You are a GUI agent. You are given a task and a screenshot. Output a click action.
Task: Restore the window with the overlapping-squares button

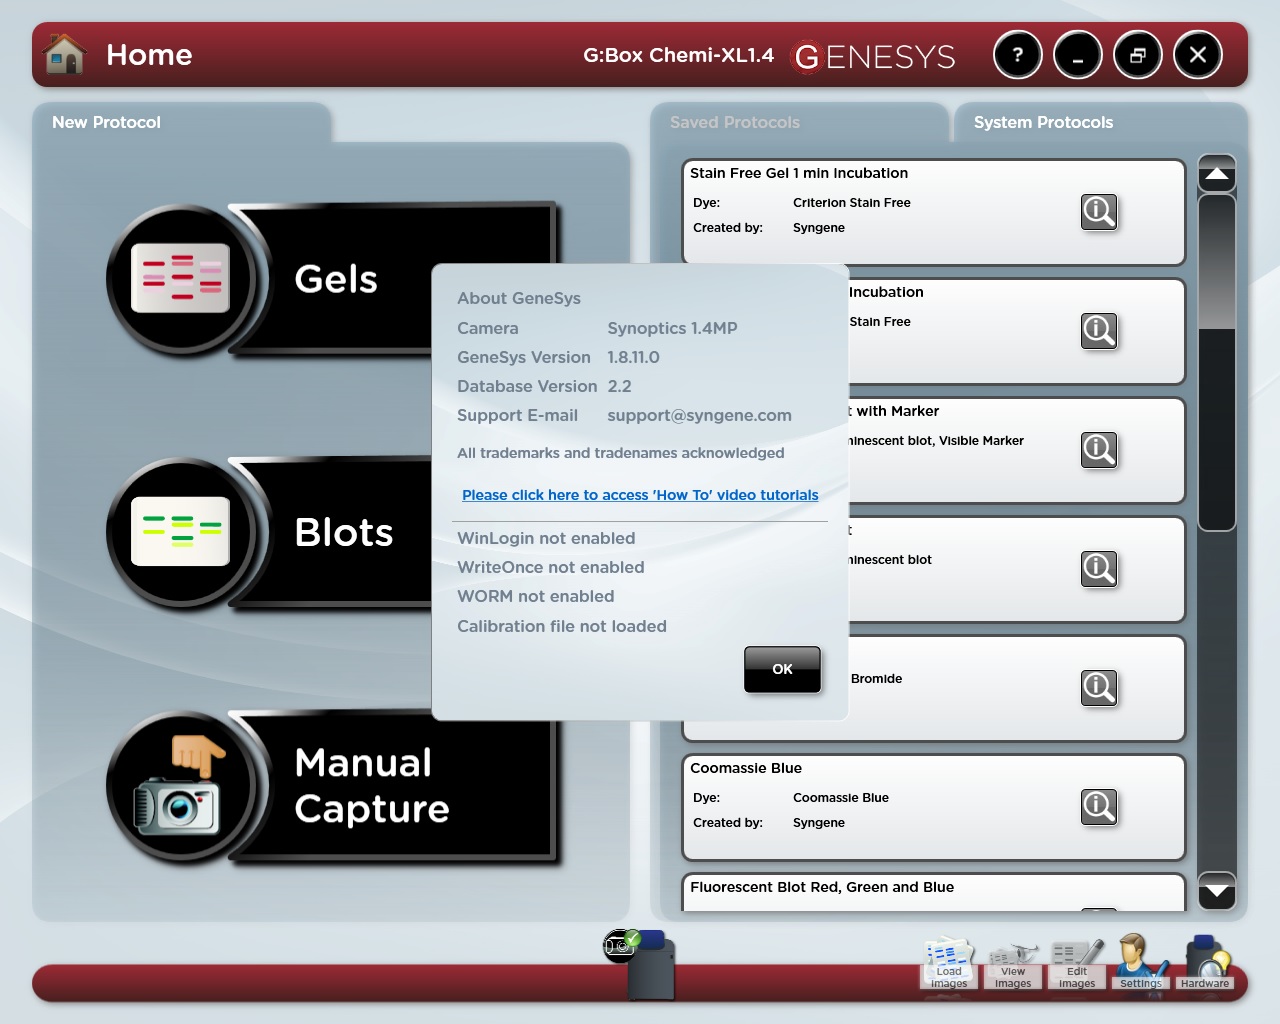(x=1138, y=55)
